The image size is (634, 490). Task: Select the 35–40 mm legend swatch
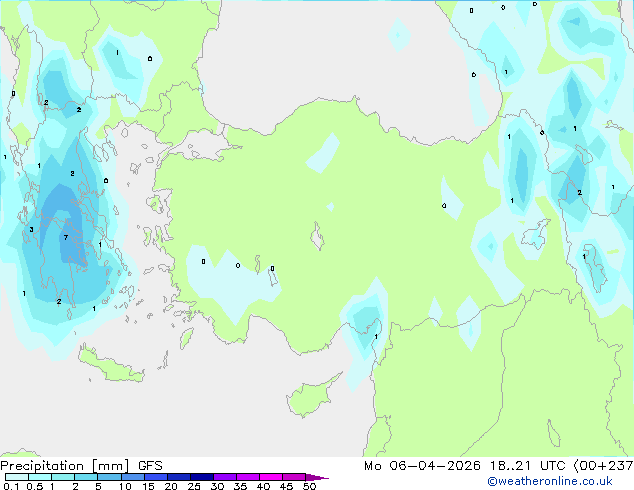tap(248, 477)
